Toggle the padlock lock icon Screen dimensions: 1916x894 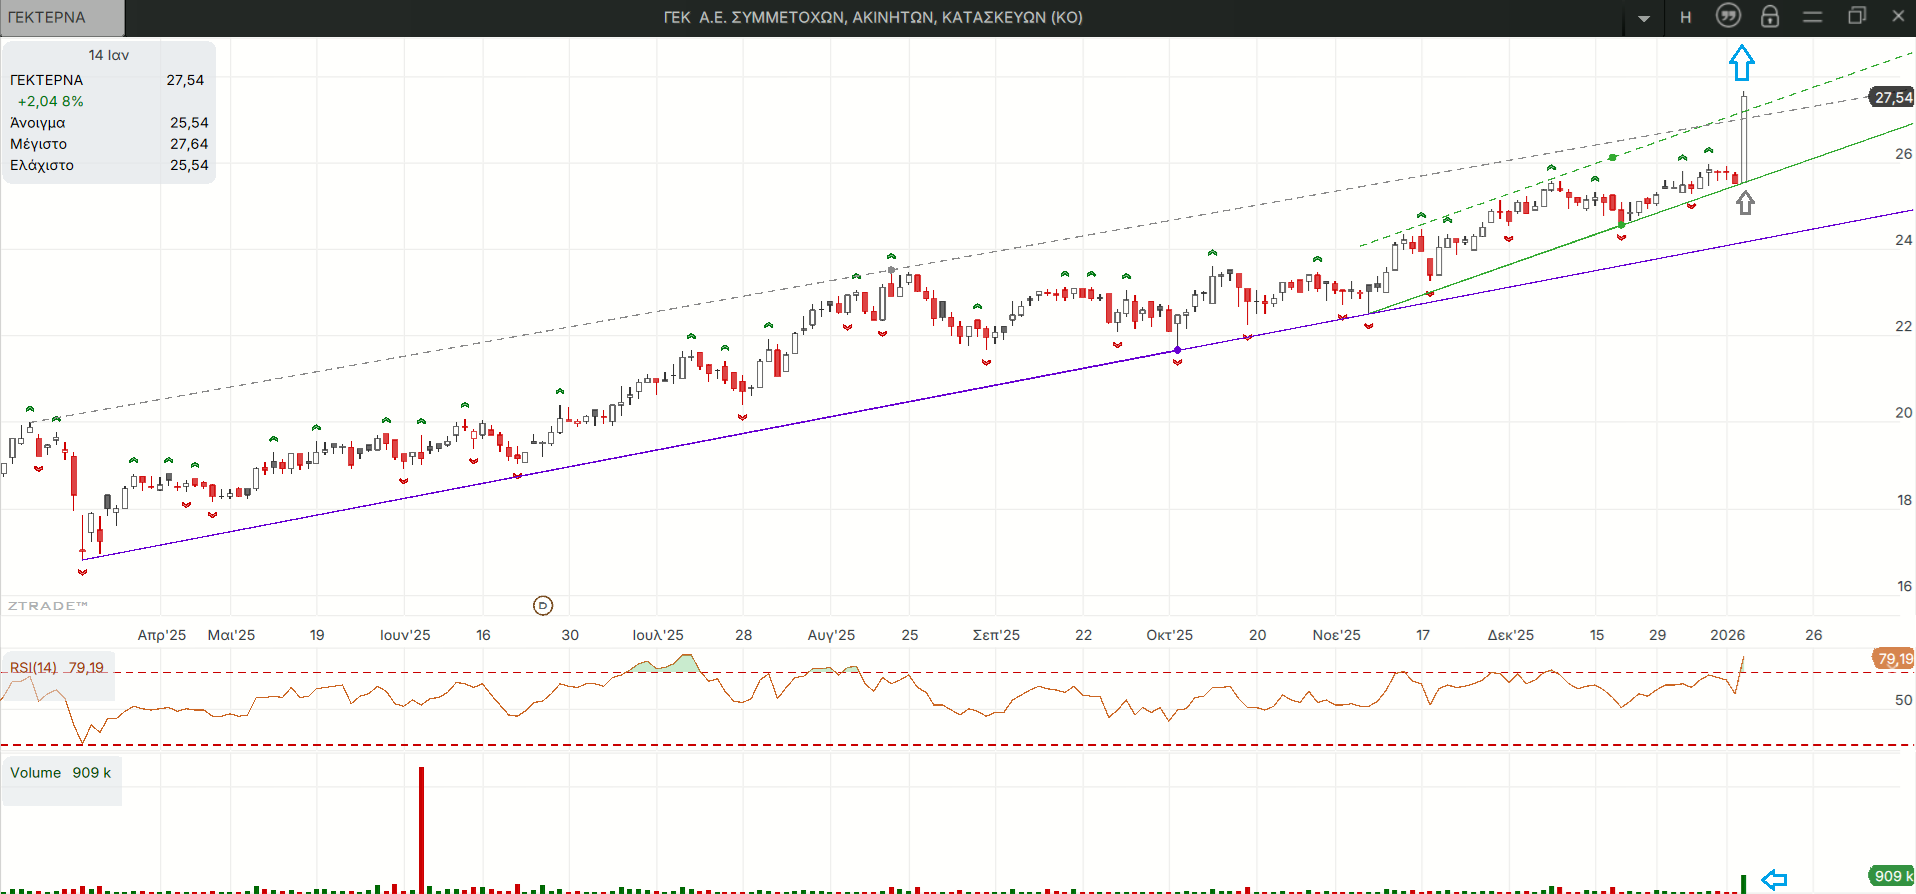(x=1770, y=17)
